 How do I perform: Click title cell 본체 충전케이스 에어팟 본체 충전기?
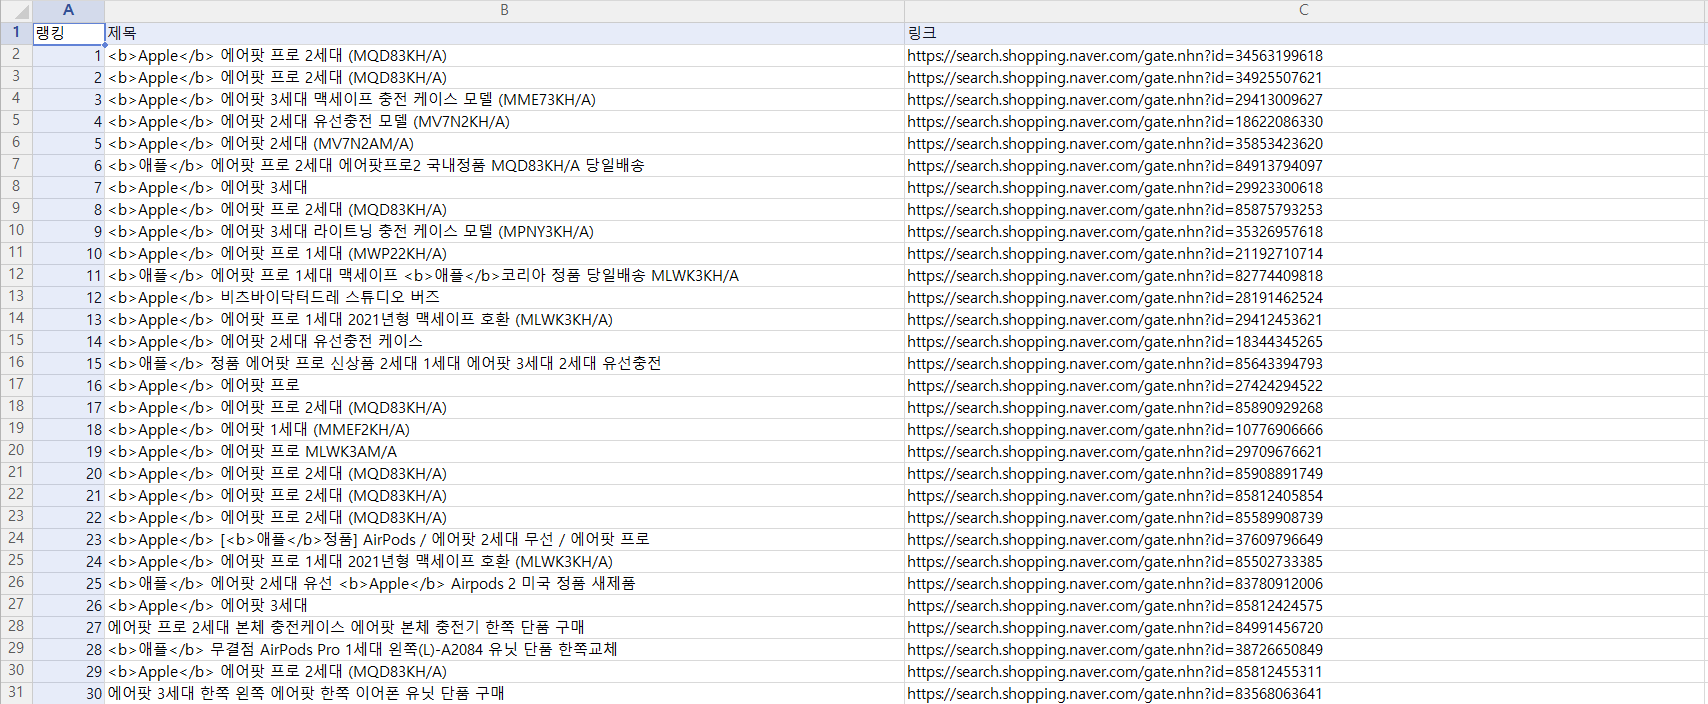pyautogui.click(x=504, y=627)
